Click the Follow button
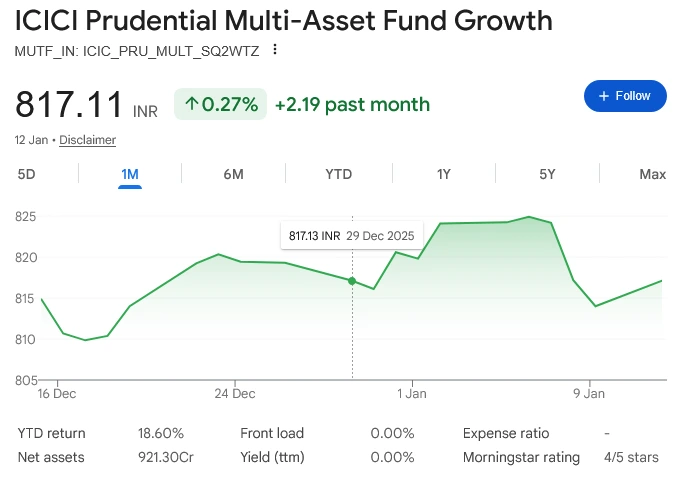Image resolution: width=685 pixels, height=492 pixels. [x=624, y=96]
